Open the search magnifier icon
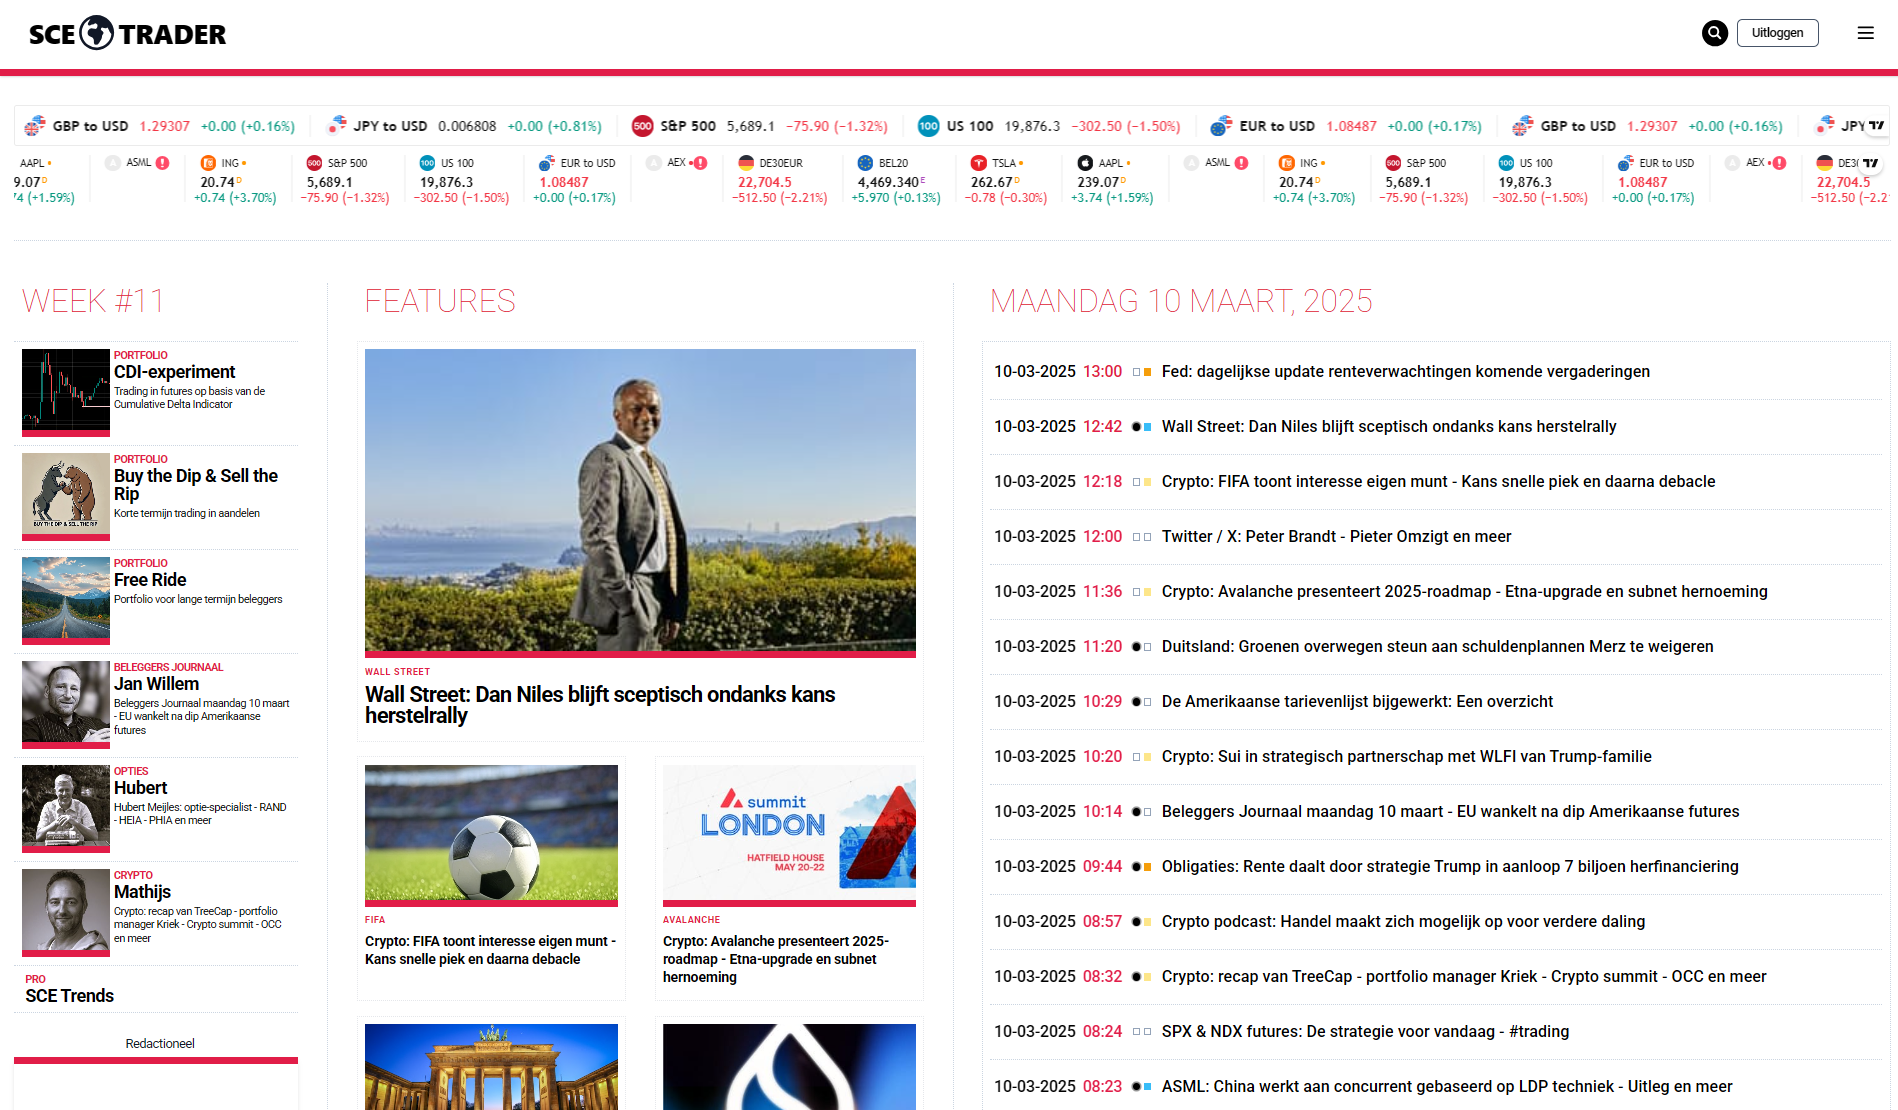The height and width of the screenshot is (1110, 1898). coord(1715,33)
